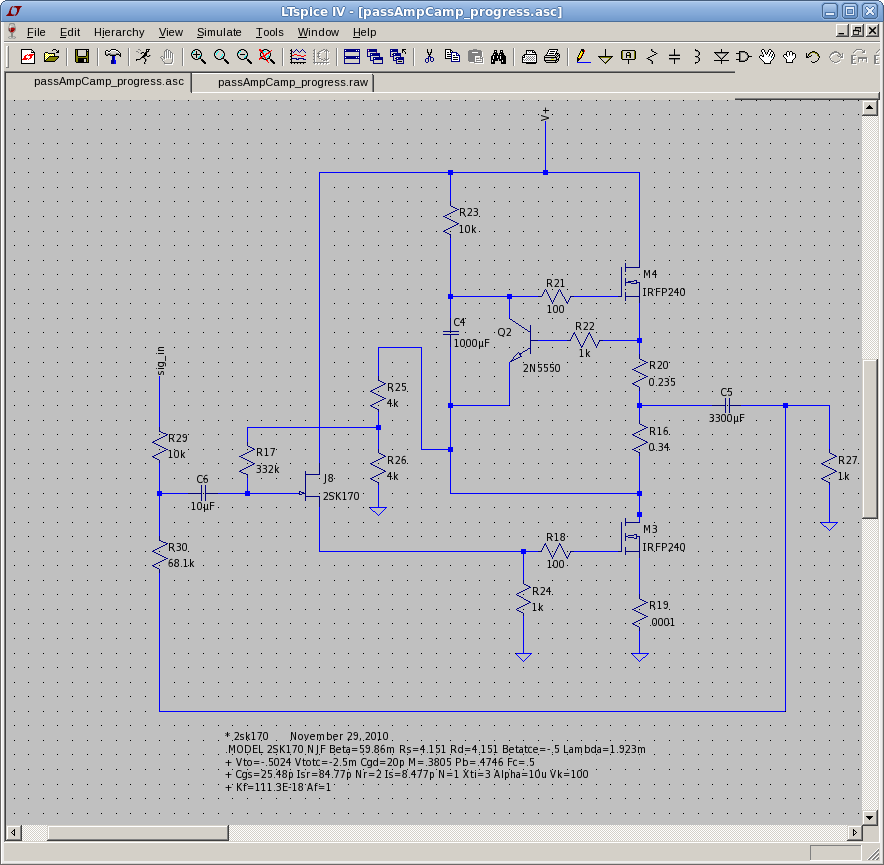Click the close all windows toolbar icon
Screen dimensions: 884x865
coord(398,56)
